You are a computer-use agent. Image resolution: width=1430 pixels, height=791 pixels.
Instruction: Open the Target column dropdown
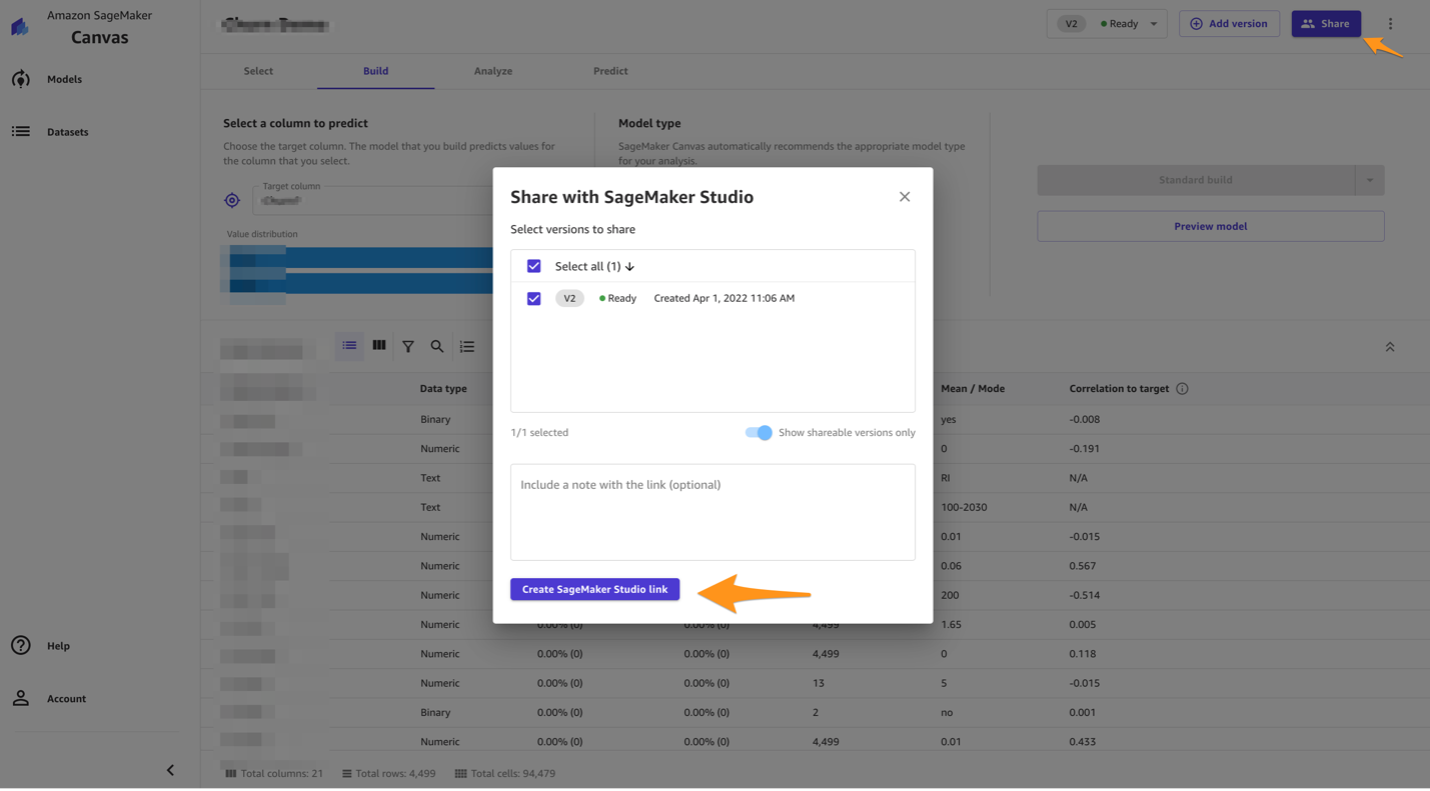click(372, 200)
